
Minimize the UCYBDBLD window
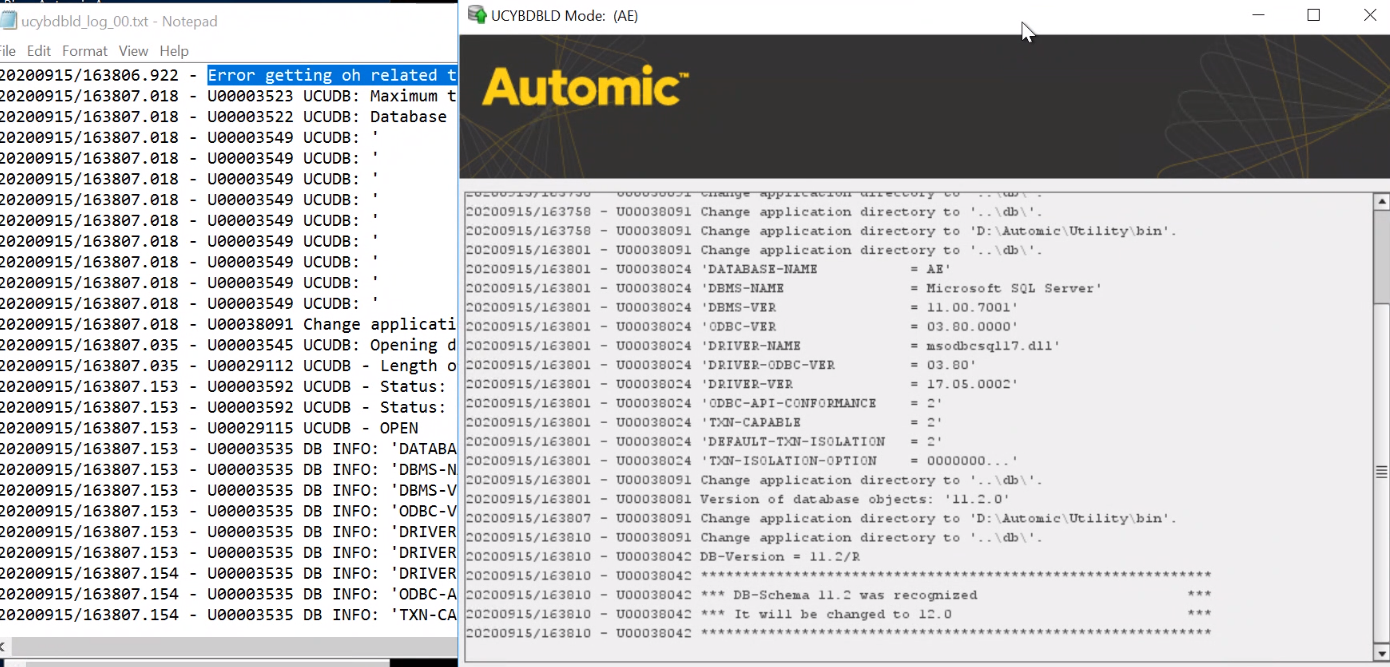(1258, 15)
